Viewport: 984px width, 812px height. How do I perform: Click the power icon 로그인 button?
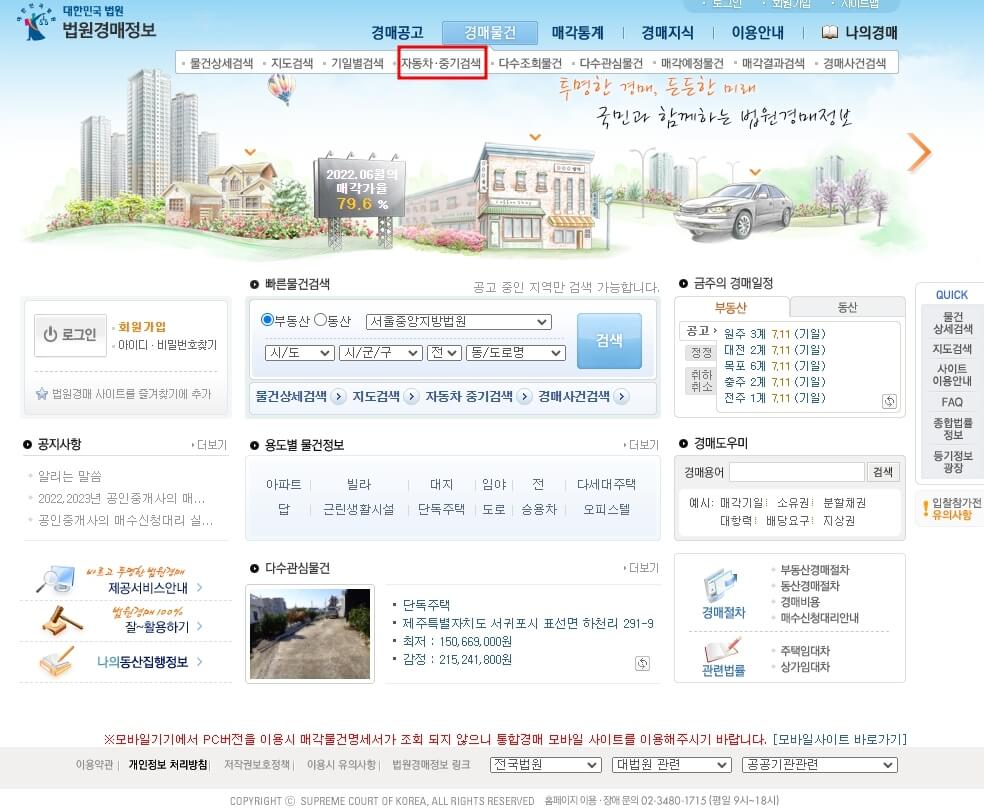click(x=70, y=335)
